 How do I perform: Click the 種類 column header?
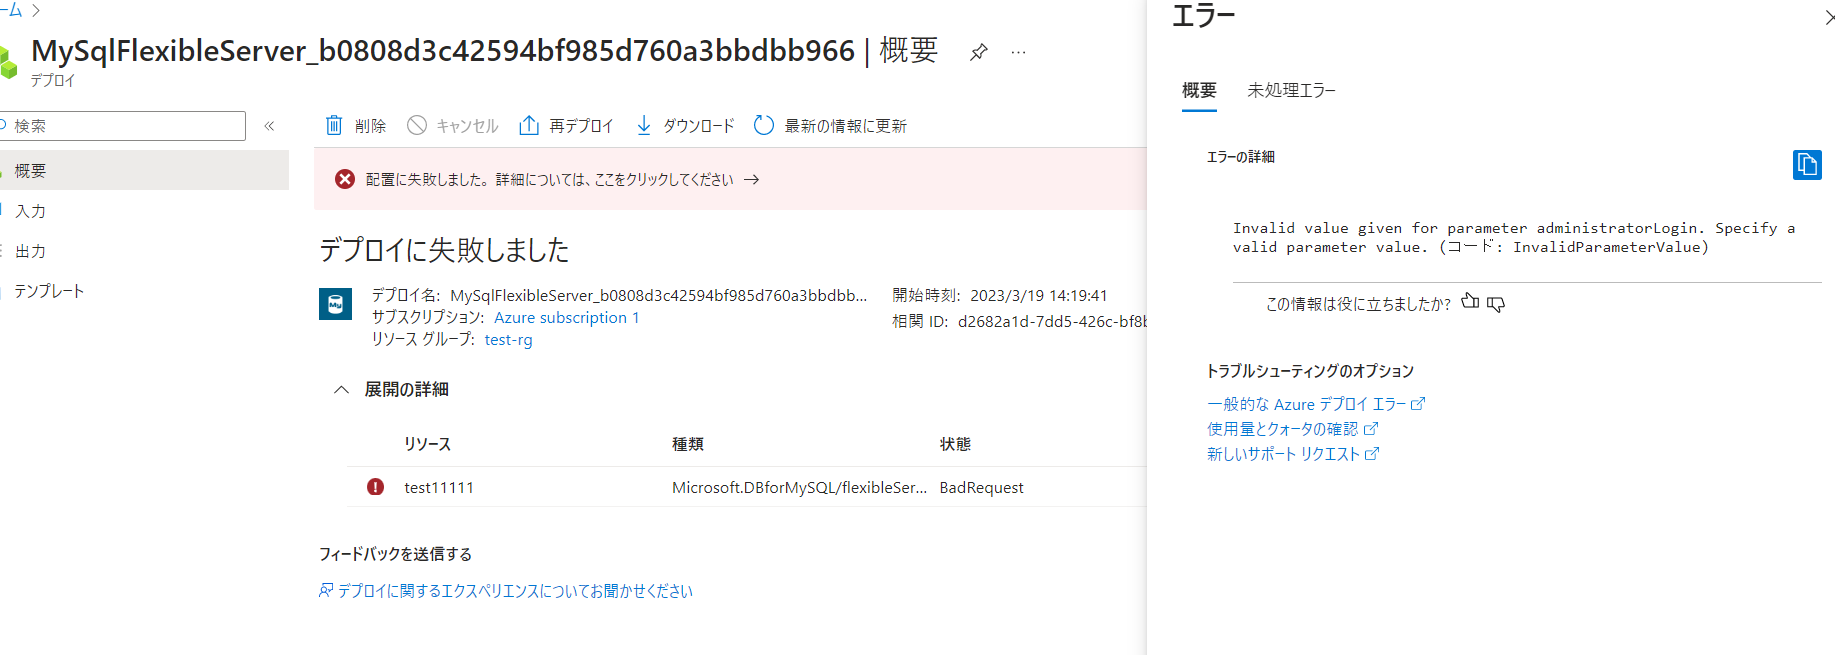point(688,444)
